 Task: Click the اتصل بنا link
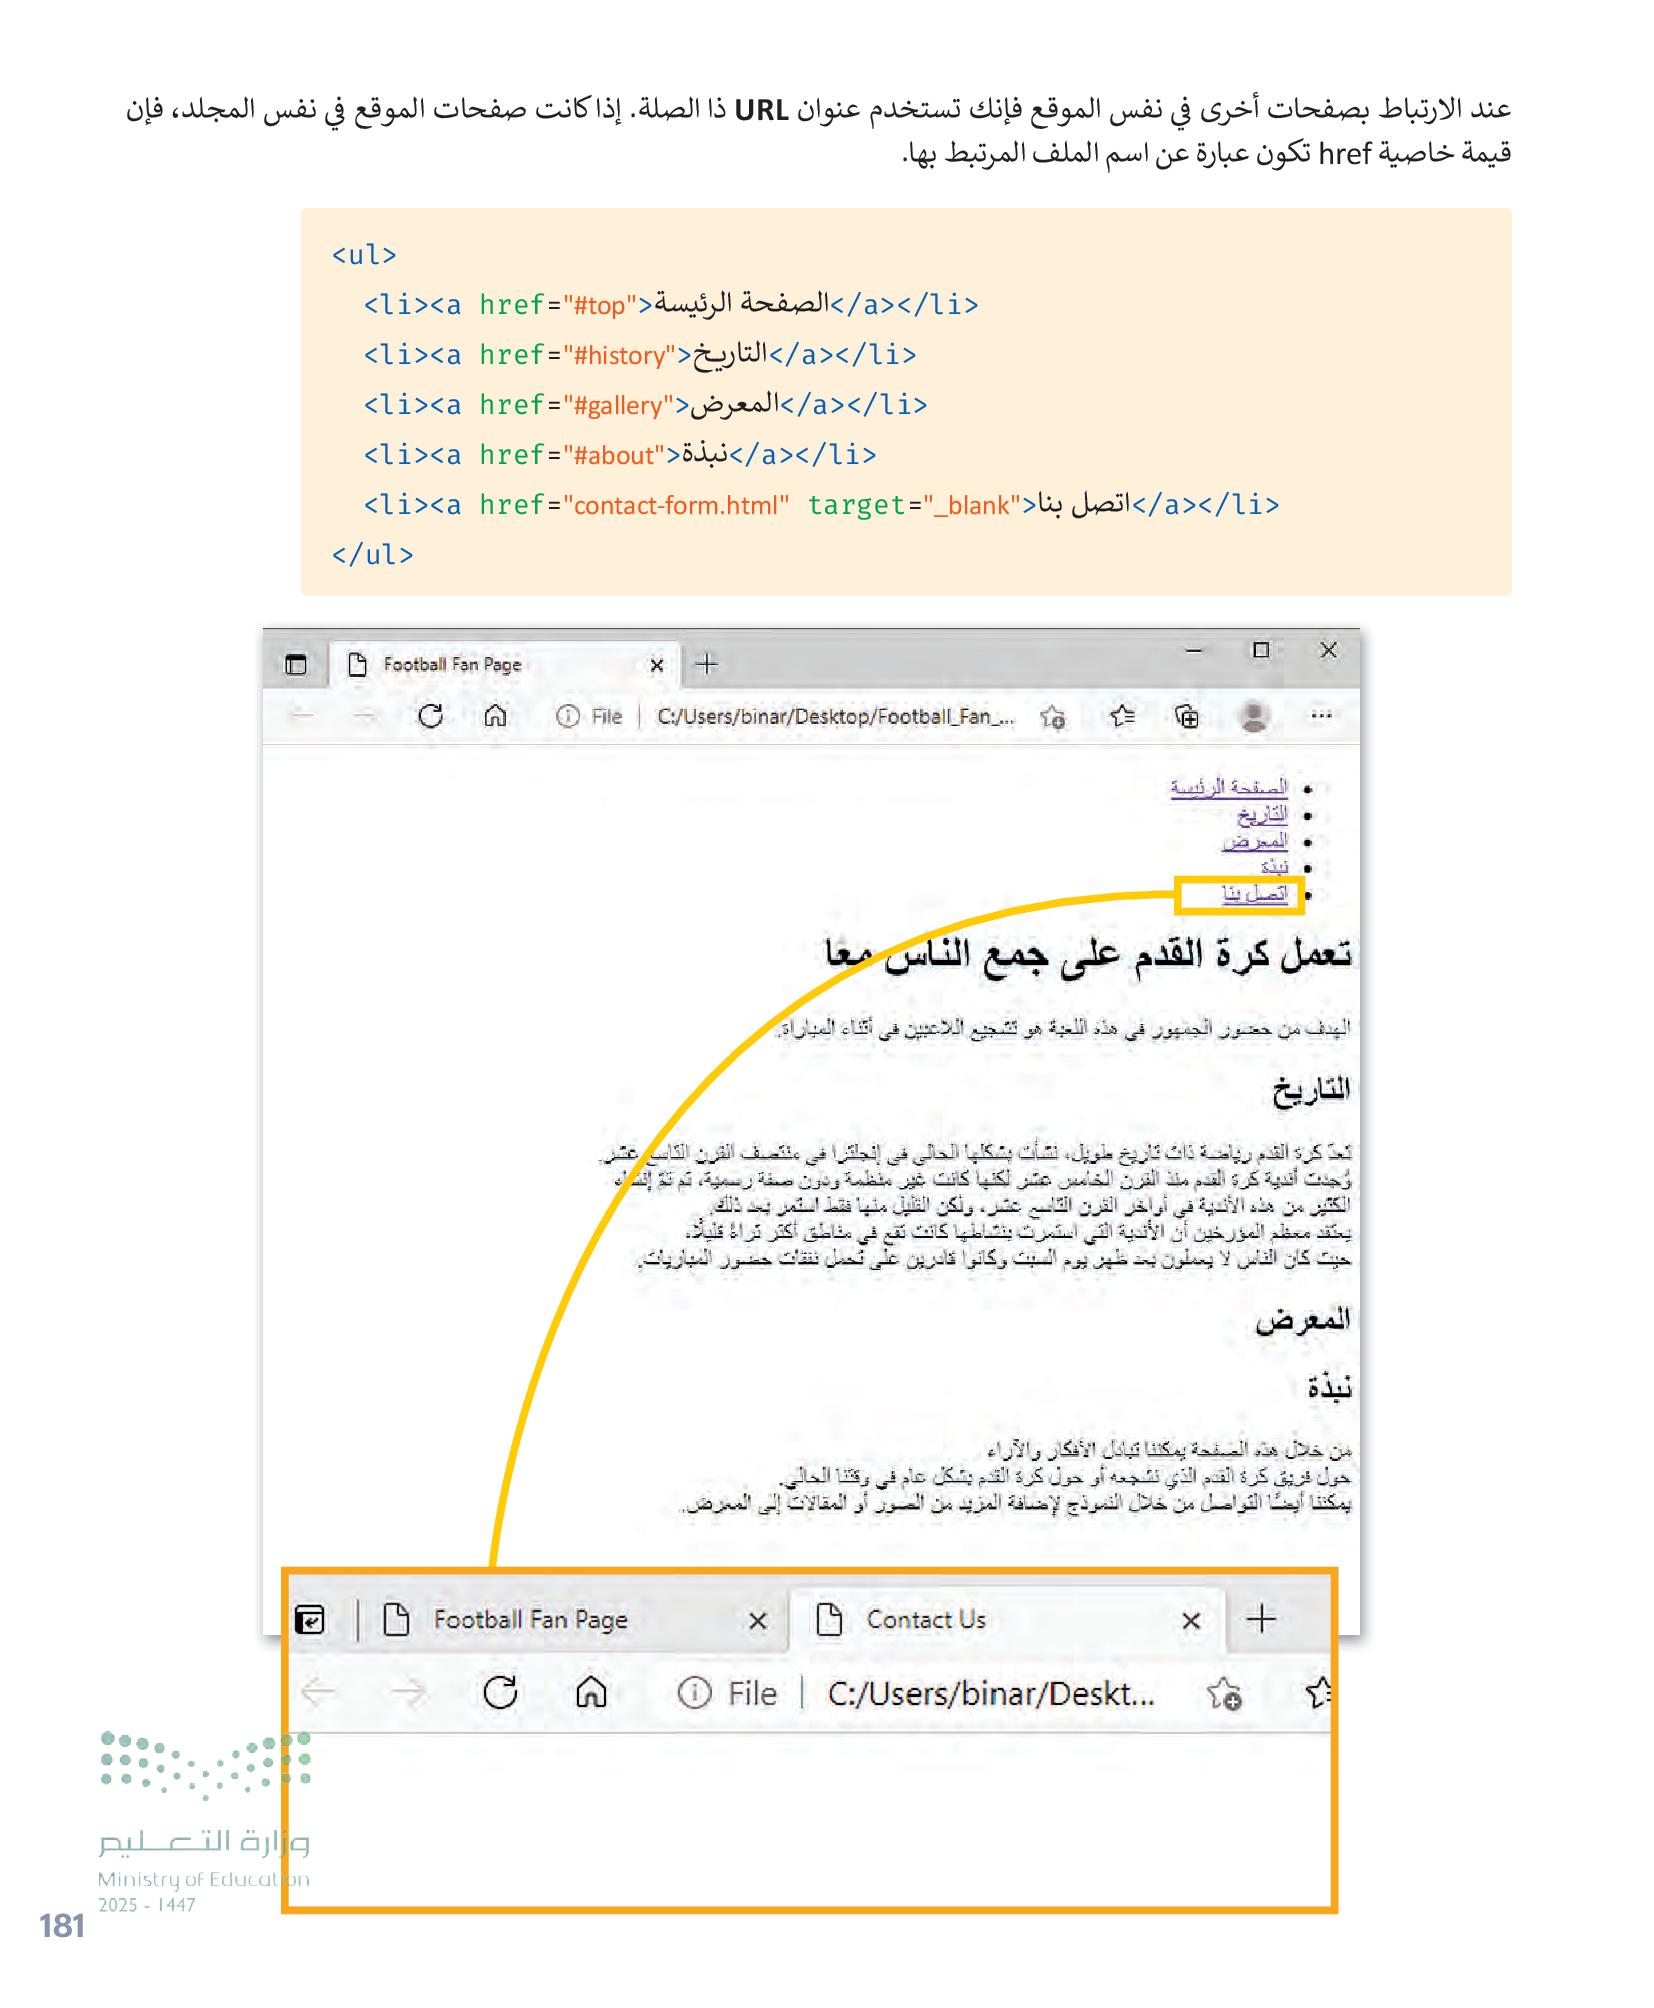tap(1254, 894)
